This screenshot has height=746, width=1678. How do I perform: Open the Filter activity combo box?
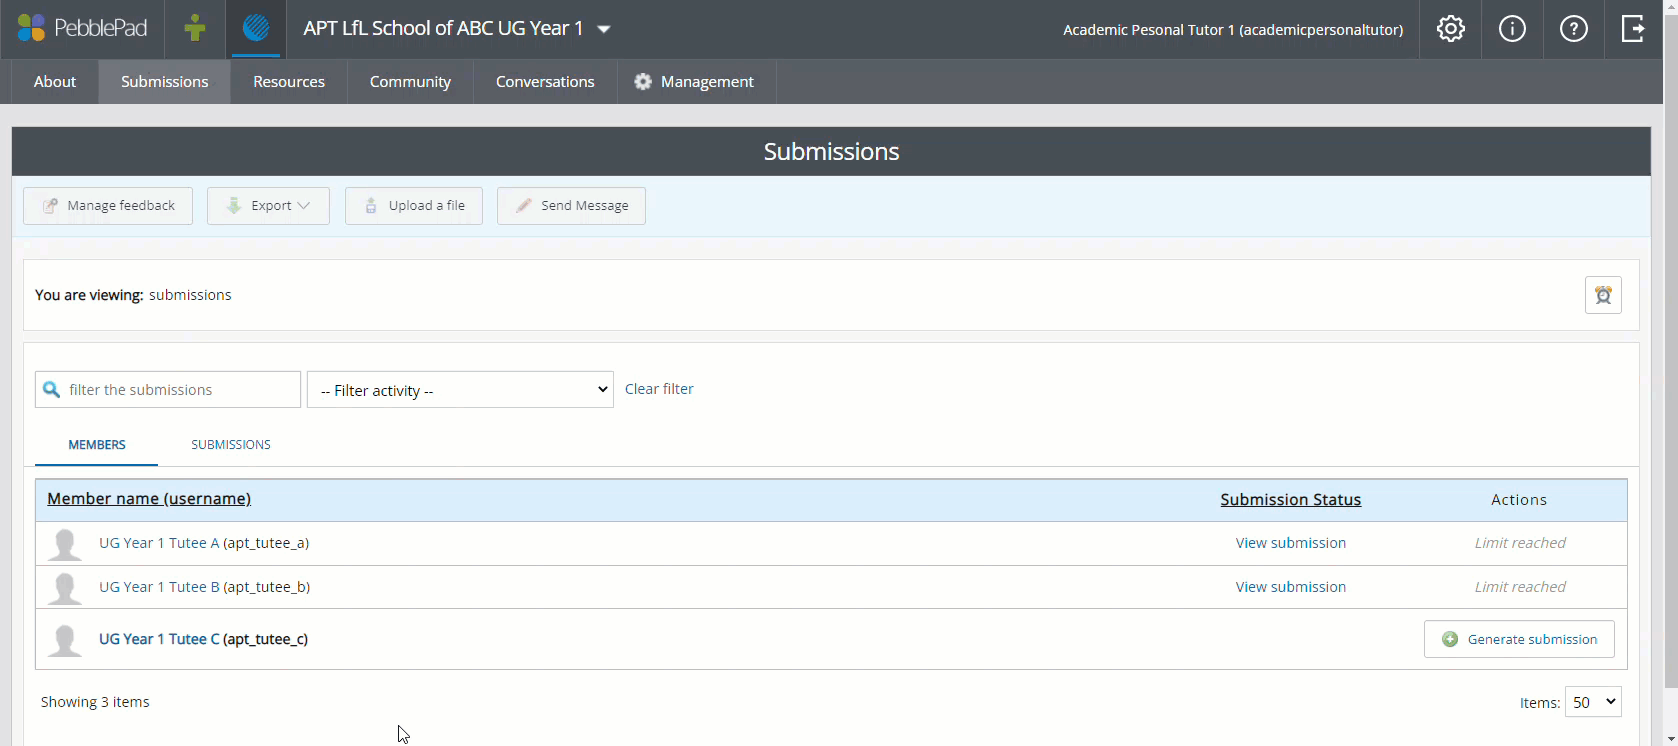[x=460, y=390]
